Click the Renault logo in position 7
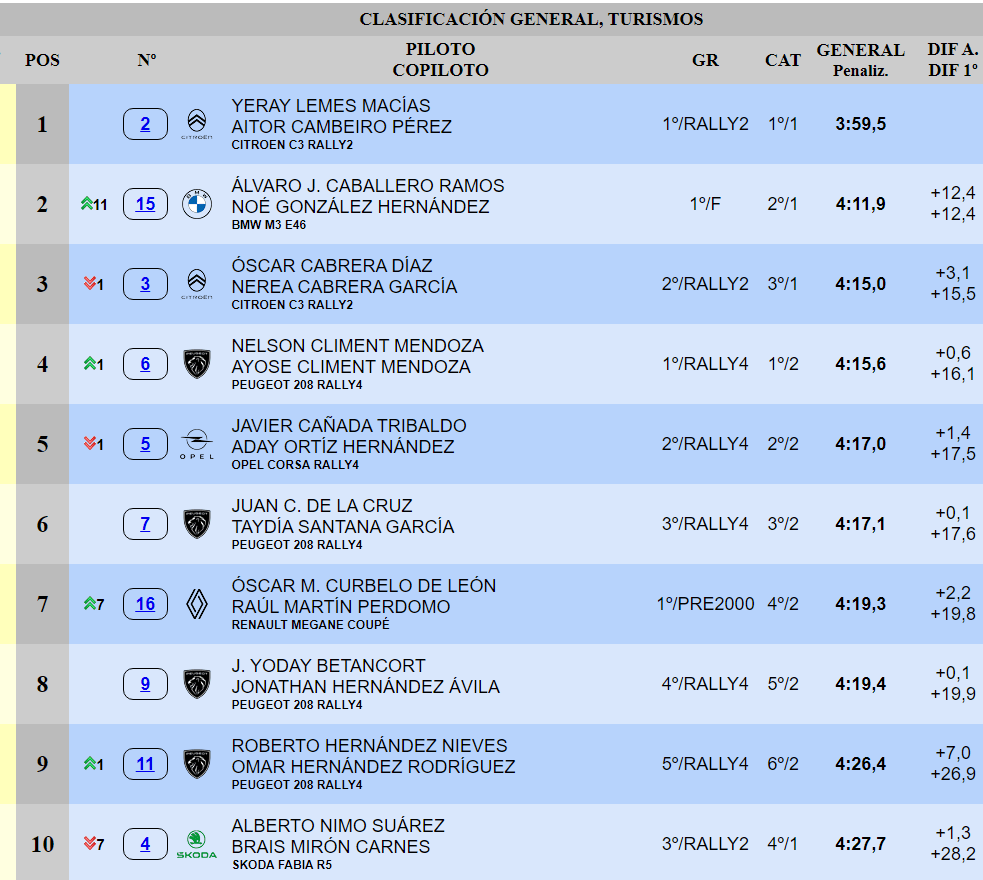Viewport: 983px width, 880px height. click(x=197, y=604)
